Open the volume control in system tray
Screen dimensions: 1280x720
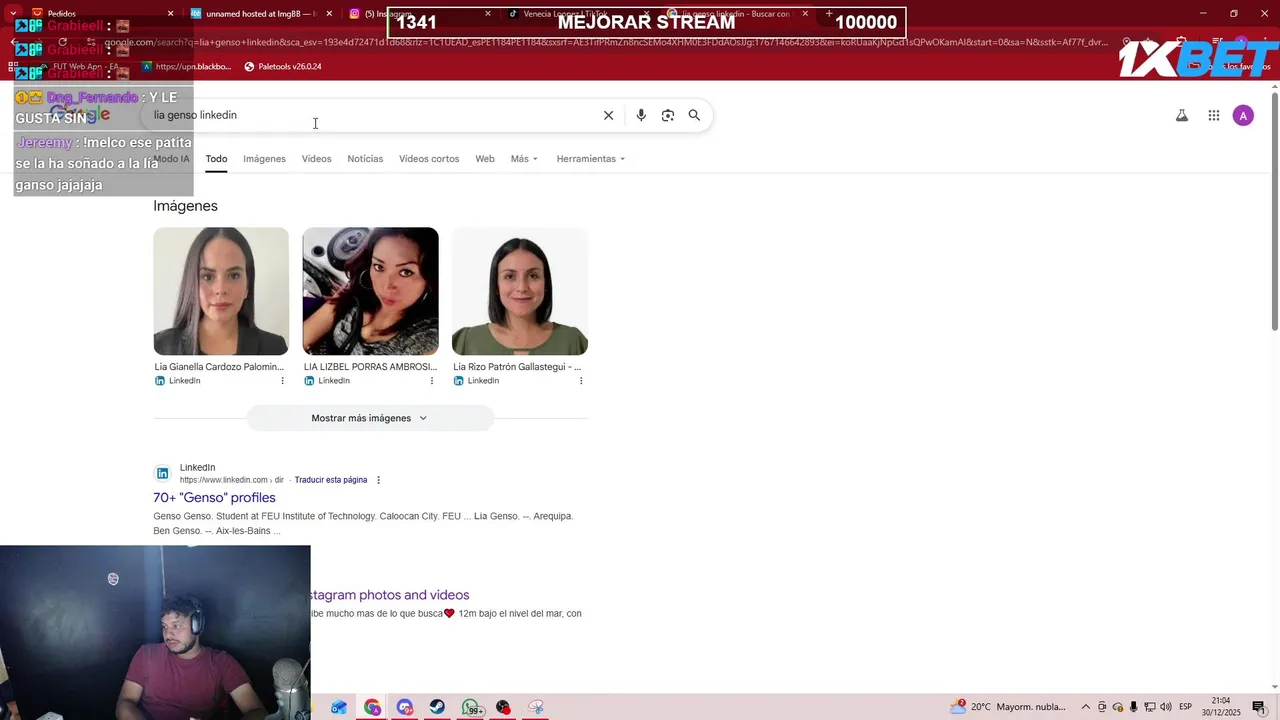pyautogui.click(x=1166, y=707)
